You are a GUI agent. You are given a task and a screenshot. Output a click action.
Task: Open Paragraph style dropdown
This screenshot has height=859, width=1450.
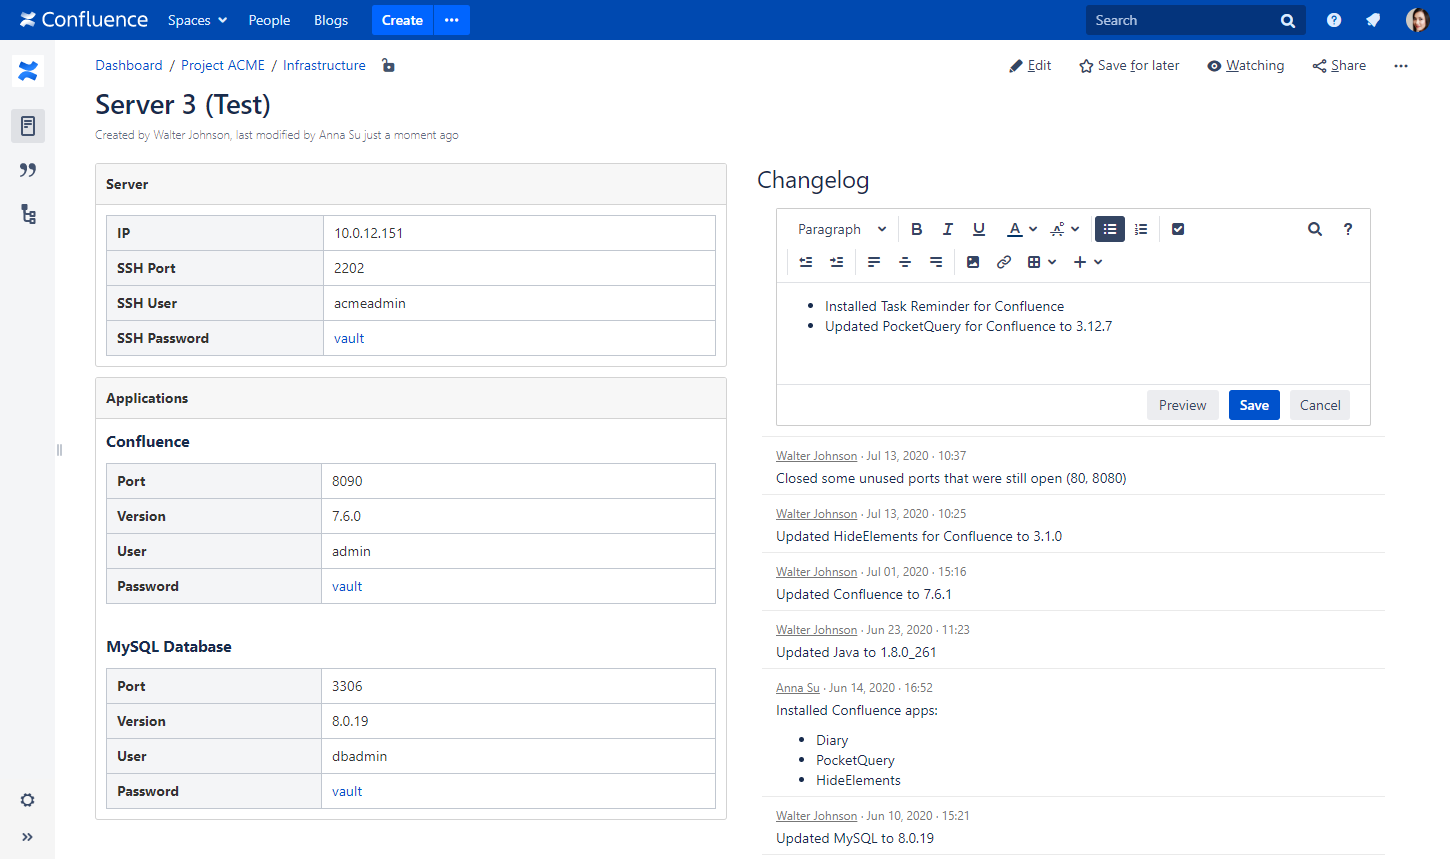pyautogui.click(x=842, y=229)
